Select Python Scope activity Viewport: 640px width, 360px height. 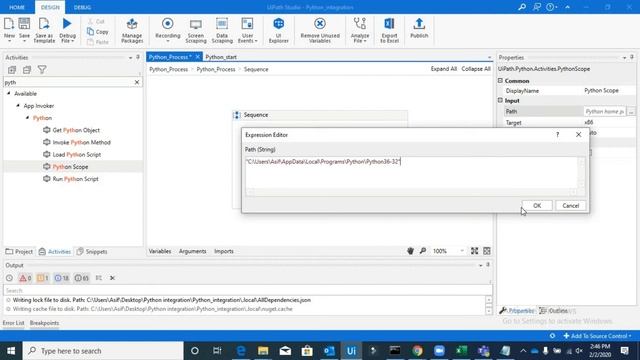click(70, 167)
